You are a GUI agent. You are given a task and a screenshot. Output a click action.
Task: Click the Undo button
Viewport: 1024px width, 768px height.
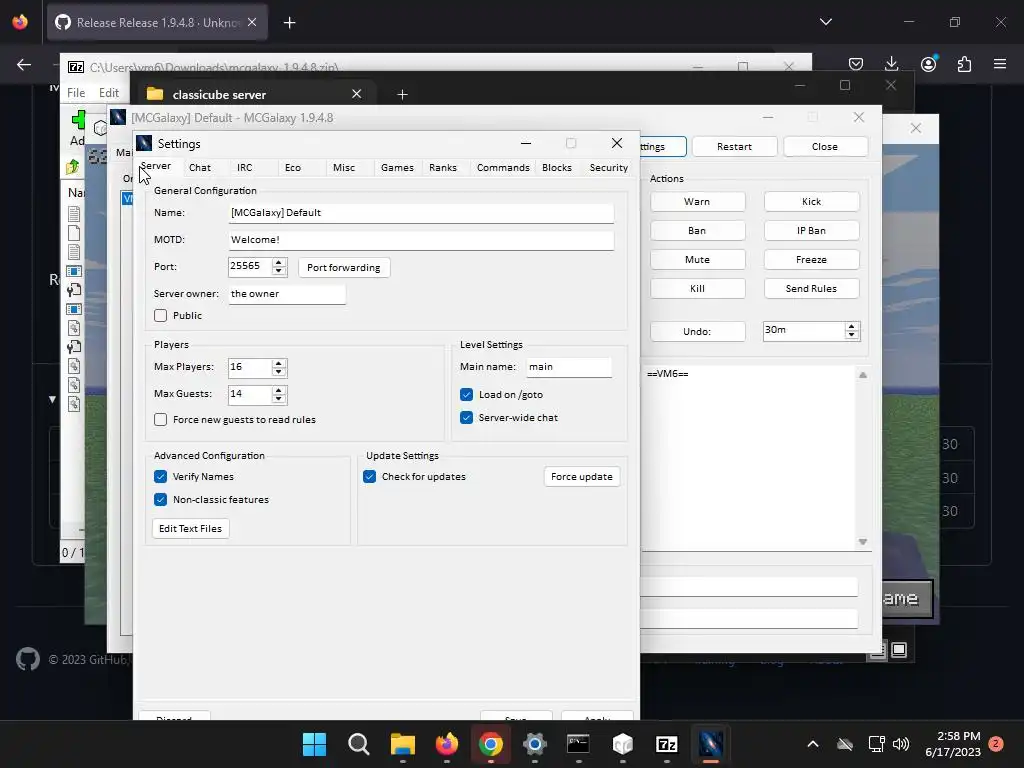[x=697, y=331]
